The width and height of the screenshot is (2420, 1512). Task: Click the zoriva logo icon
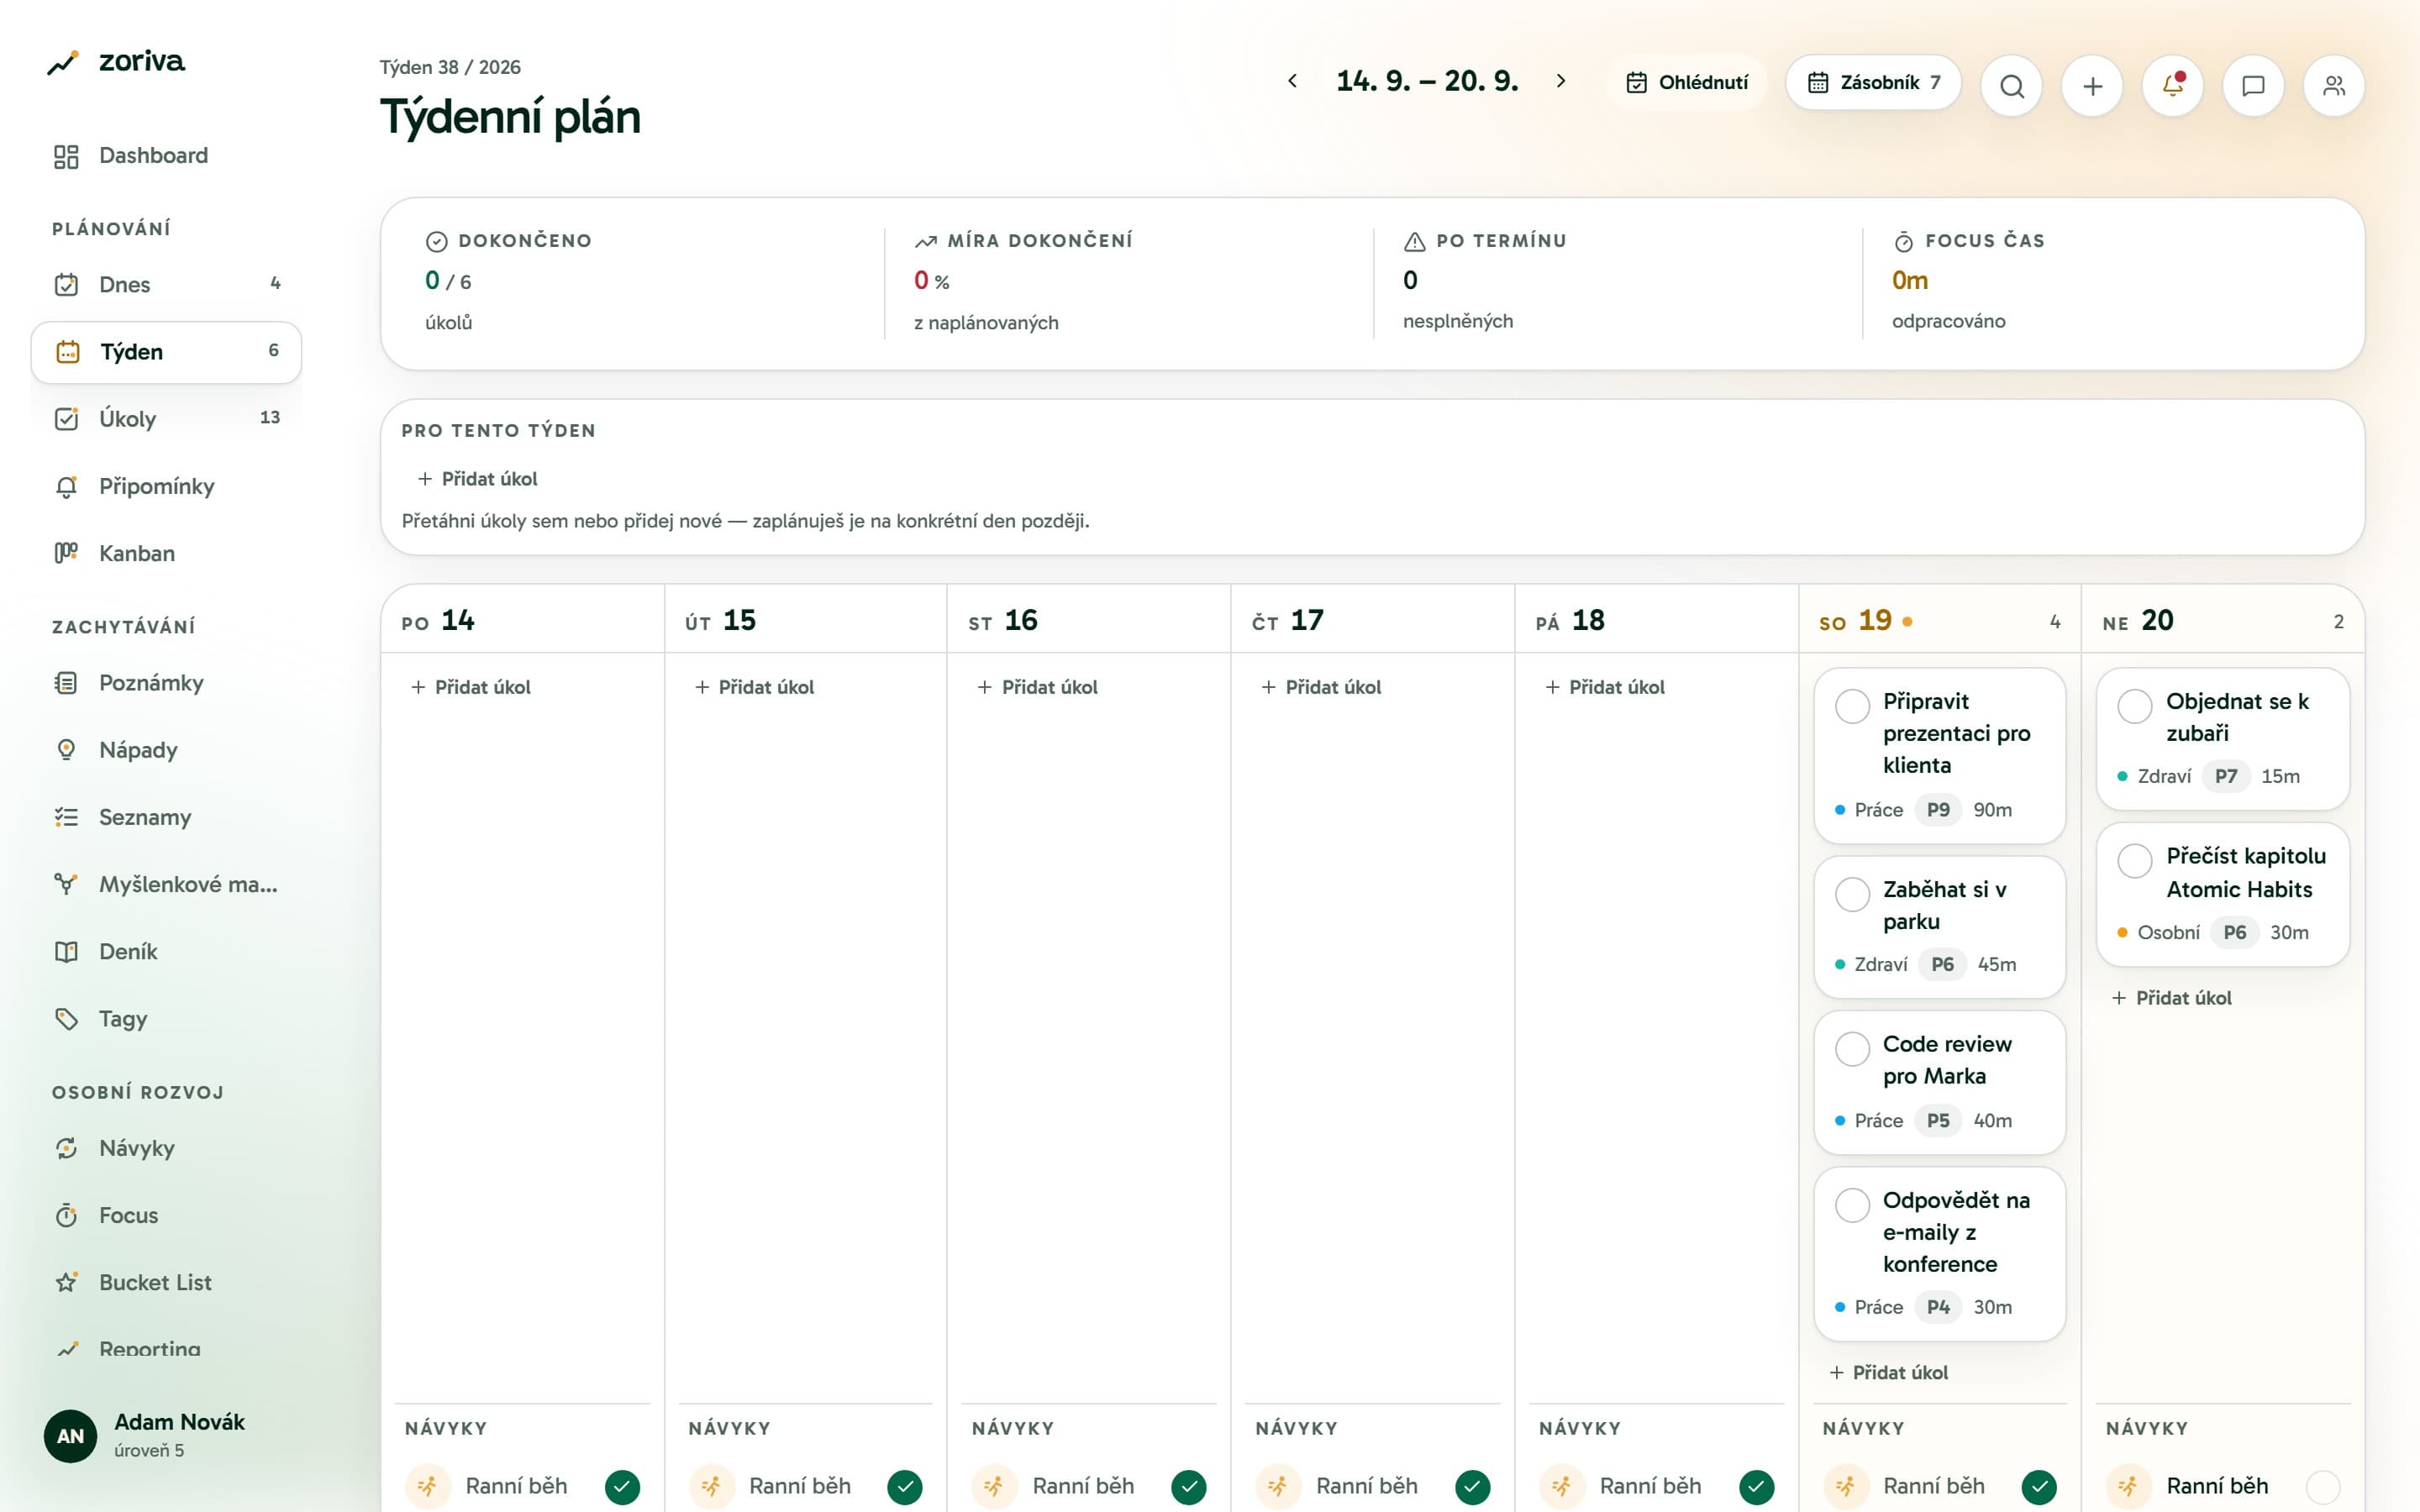(x=62, y=63)
